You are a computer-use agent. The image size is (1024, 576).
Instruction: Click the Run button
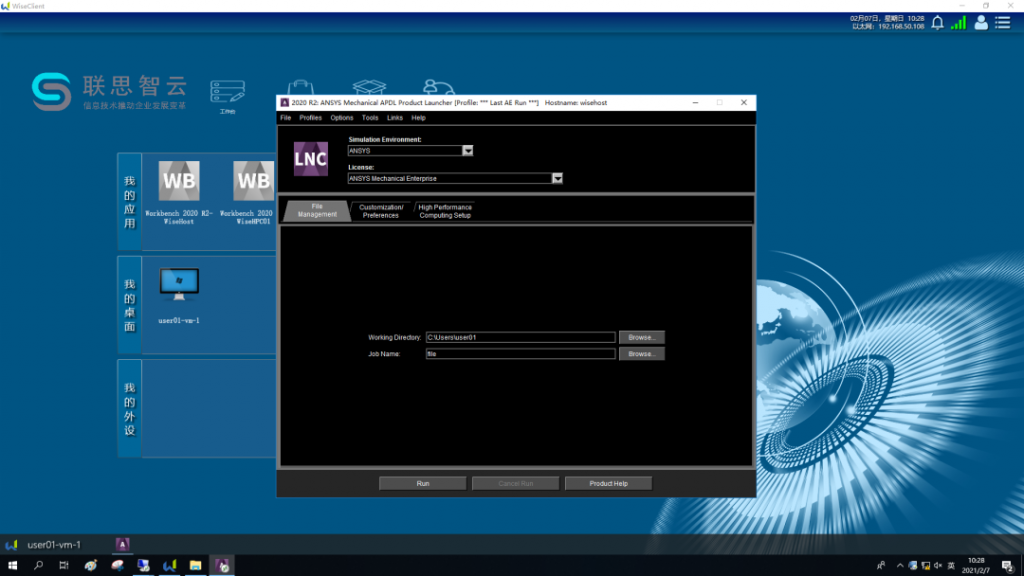click(422, 483)
